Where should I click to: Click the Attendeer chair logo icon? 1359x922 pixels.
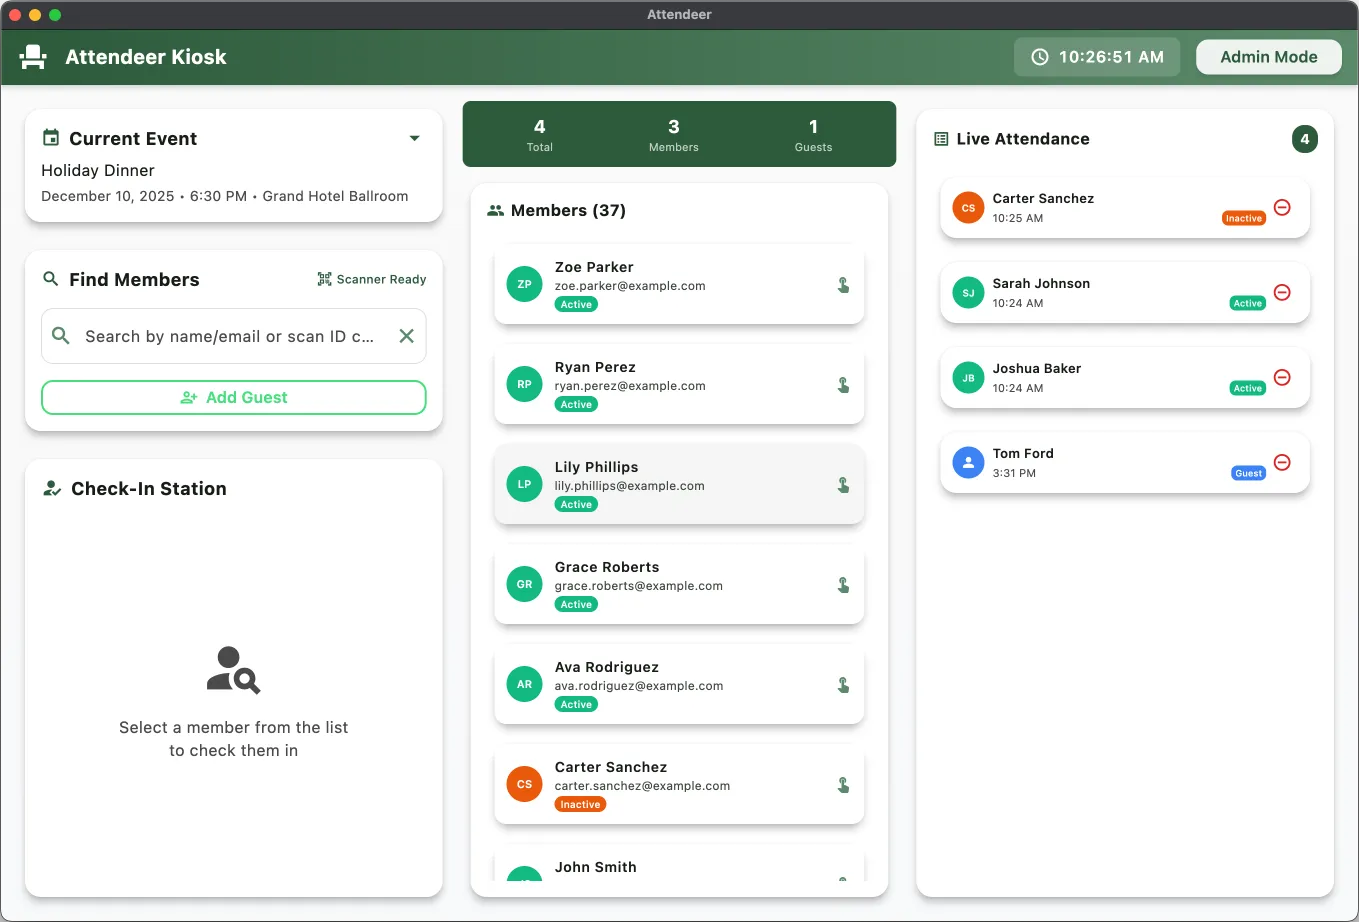click(x=34, y=57)
